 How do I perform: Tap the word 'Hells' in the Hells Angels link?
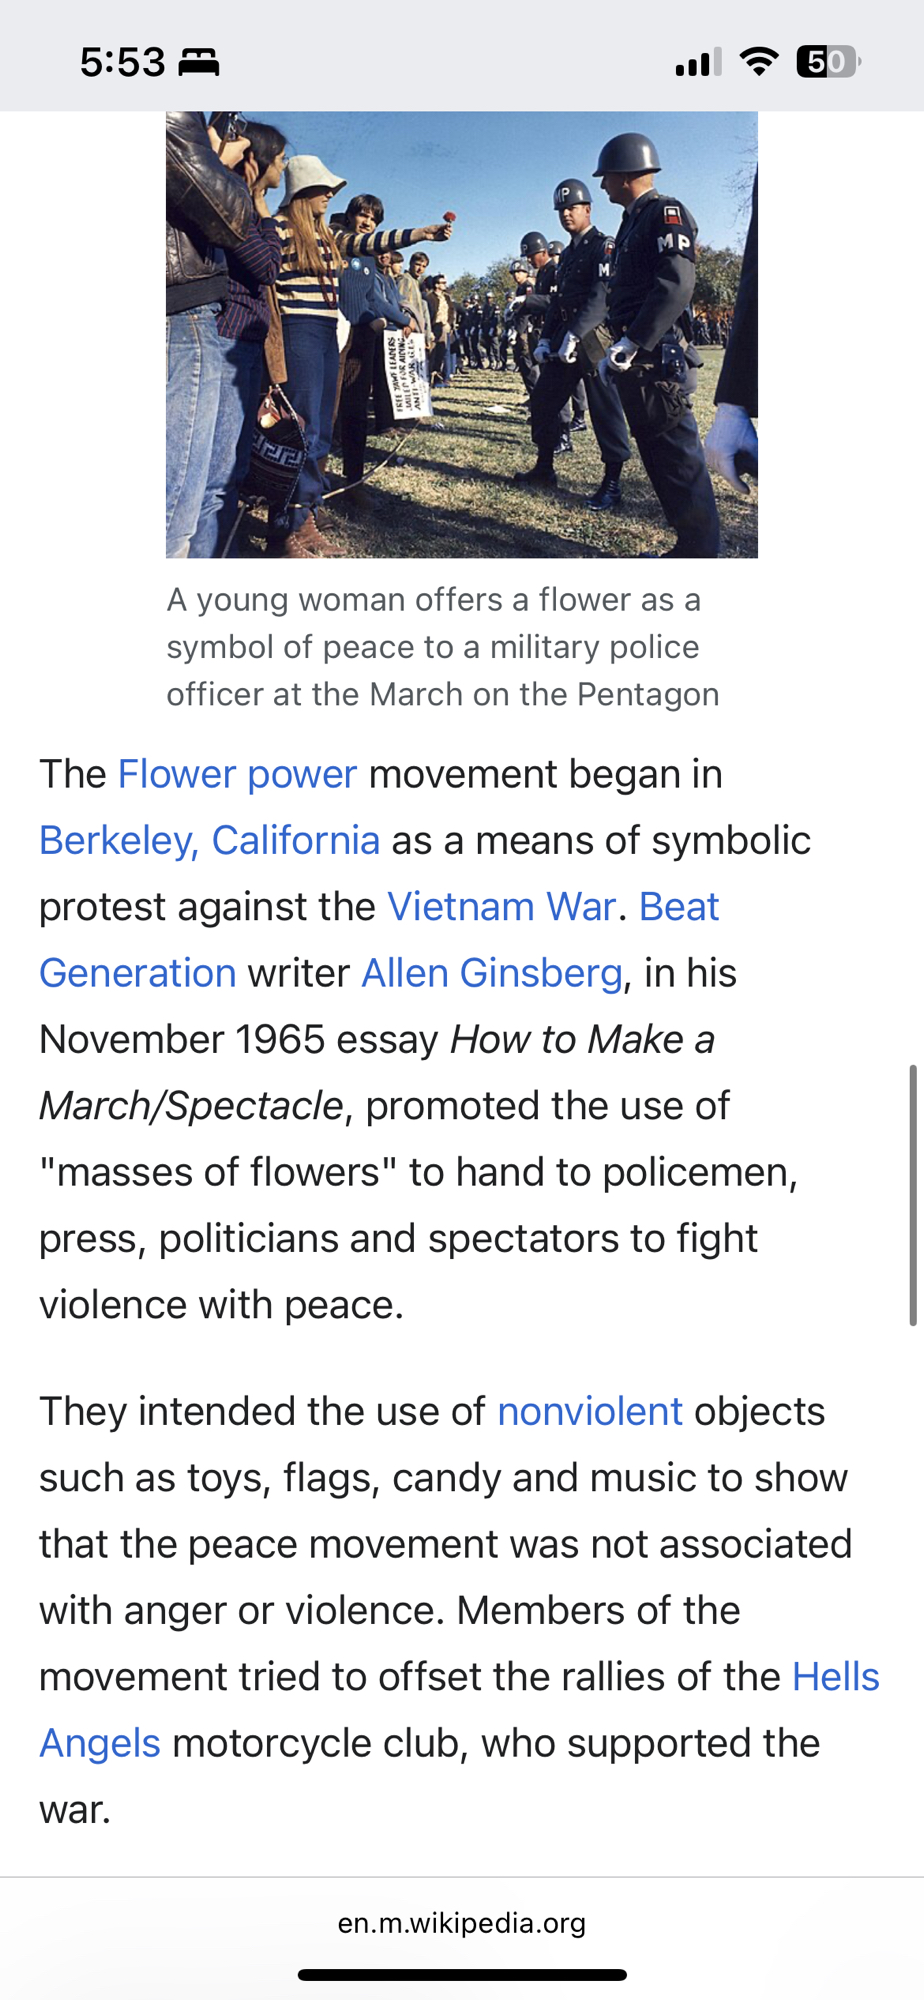[x=835, y=1677]
